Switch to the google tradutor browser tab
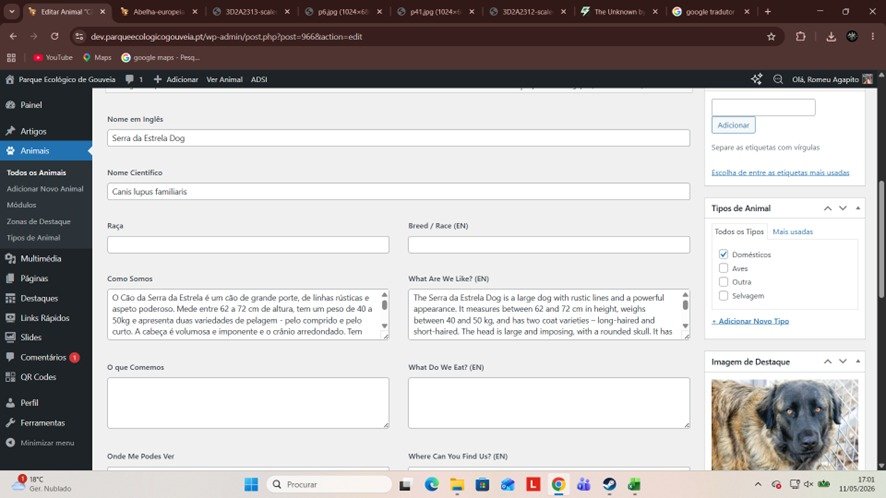Screen dimensions: 886x498 710,11
